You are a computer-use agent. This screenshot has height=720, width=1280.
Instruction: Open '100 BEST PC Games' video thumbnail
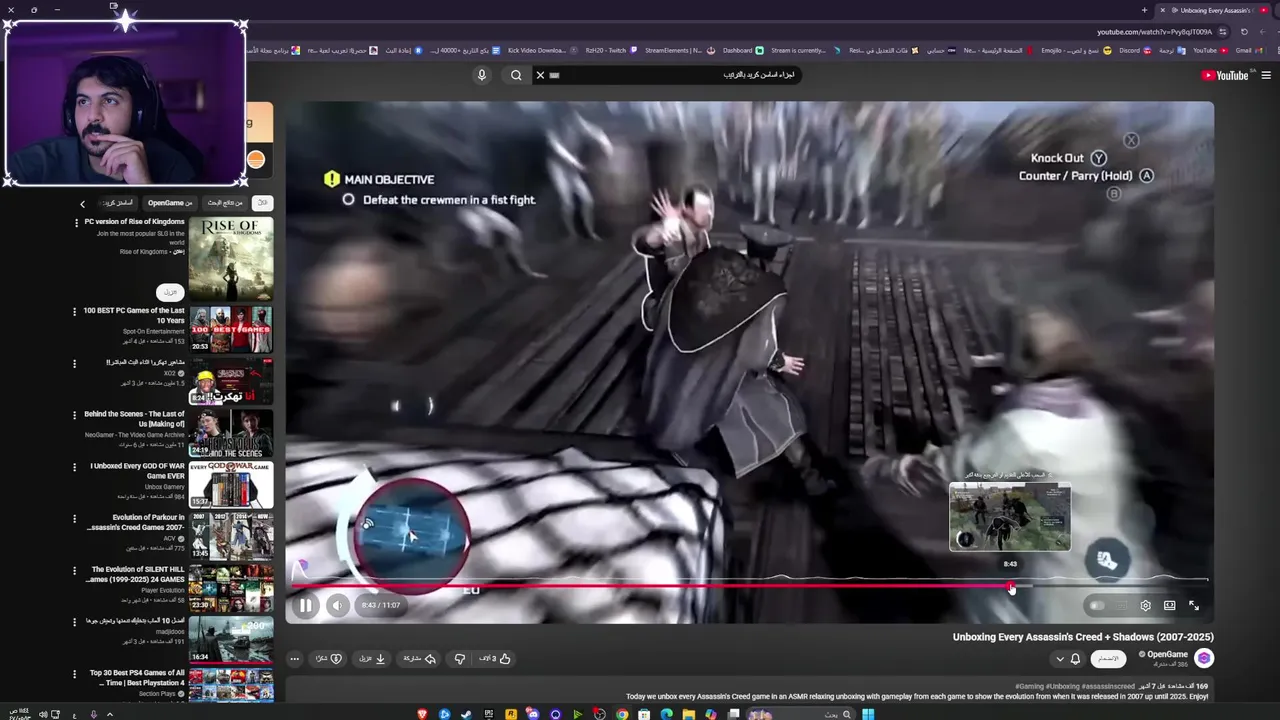pyautogui.click(x=231, y=329)
